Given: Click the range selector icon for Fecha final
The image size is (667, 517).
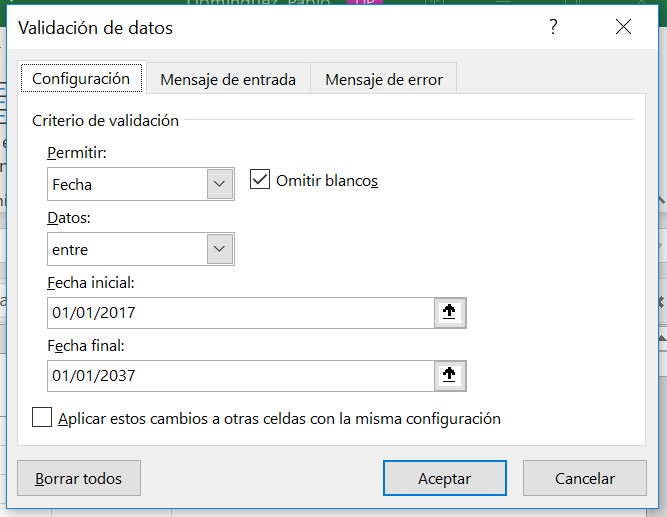Looking at the screenshot, I should pyautogui.click(x=450, y=376).
